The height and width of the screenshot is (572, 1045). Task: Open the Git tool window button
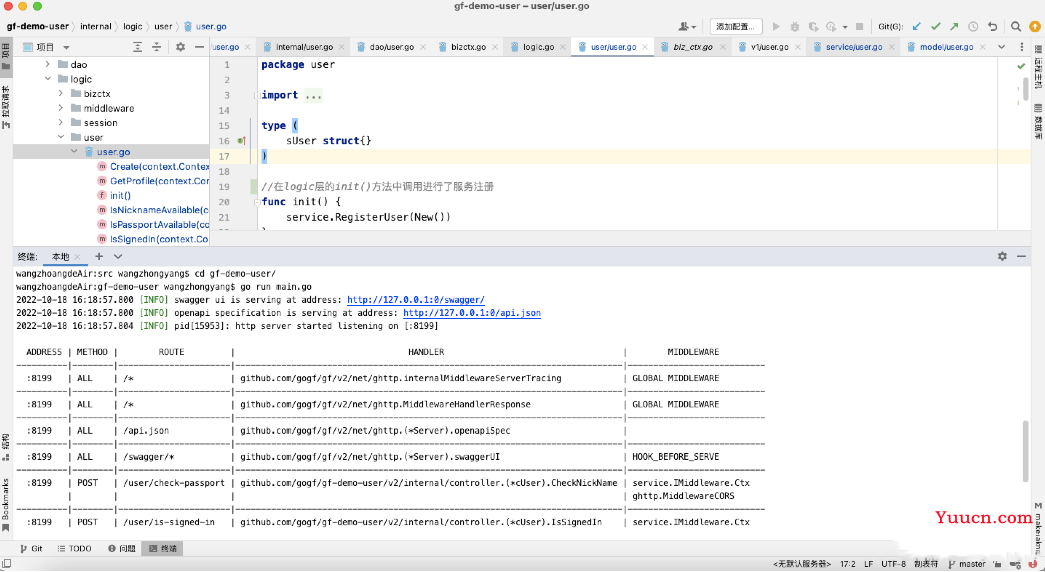(31, 549)
